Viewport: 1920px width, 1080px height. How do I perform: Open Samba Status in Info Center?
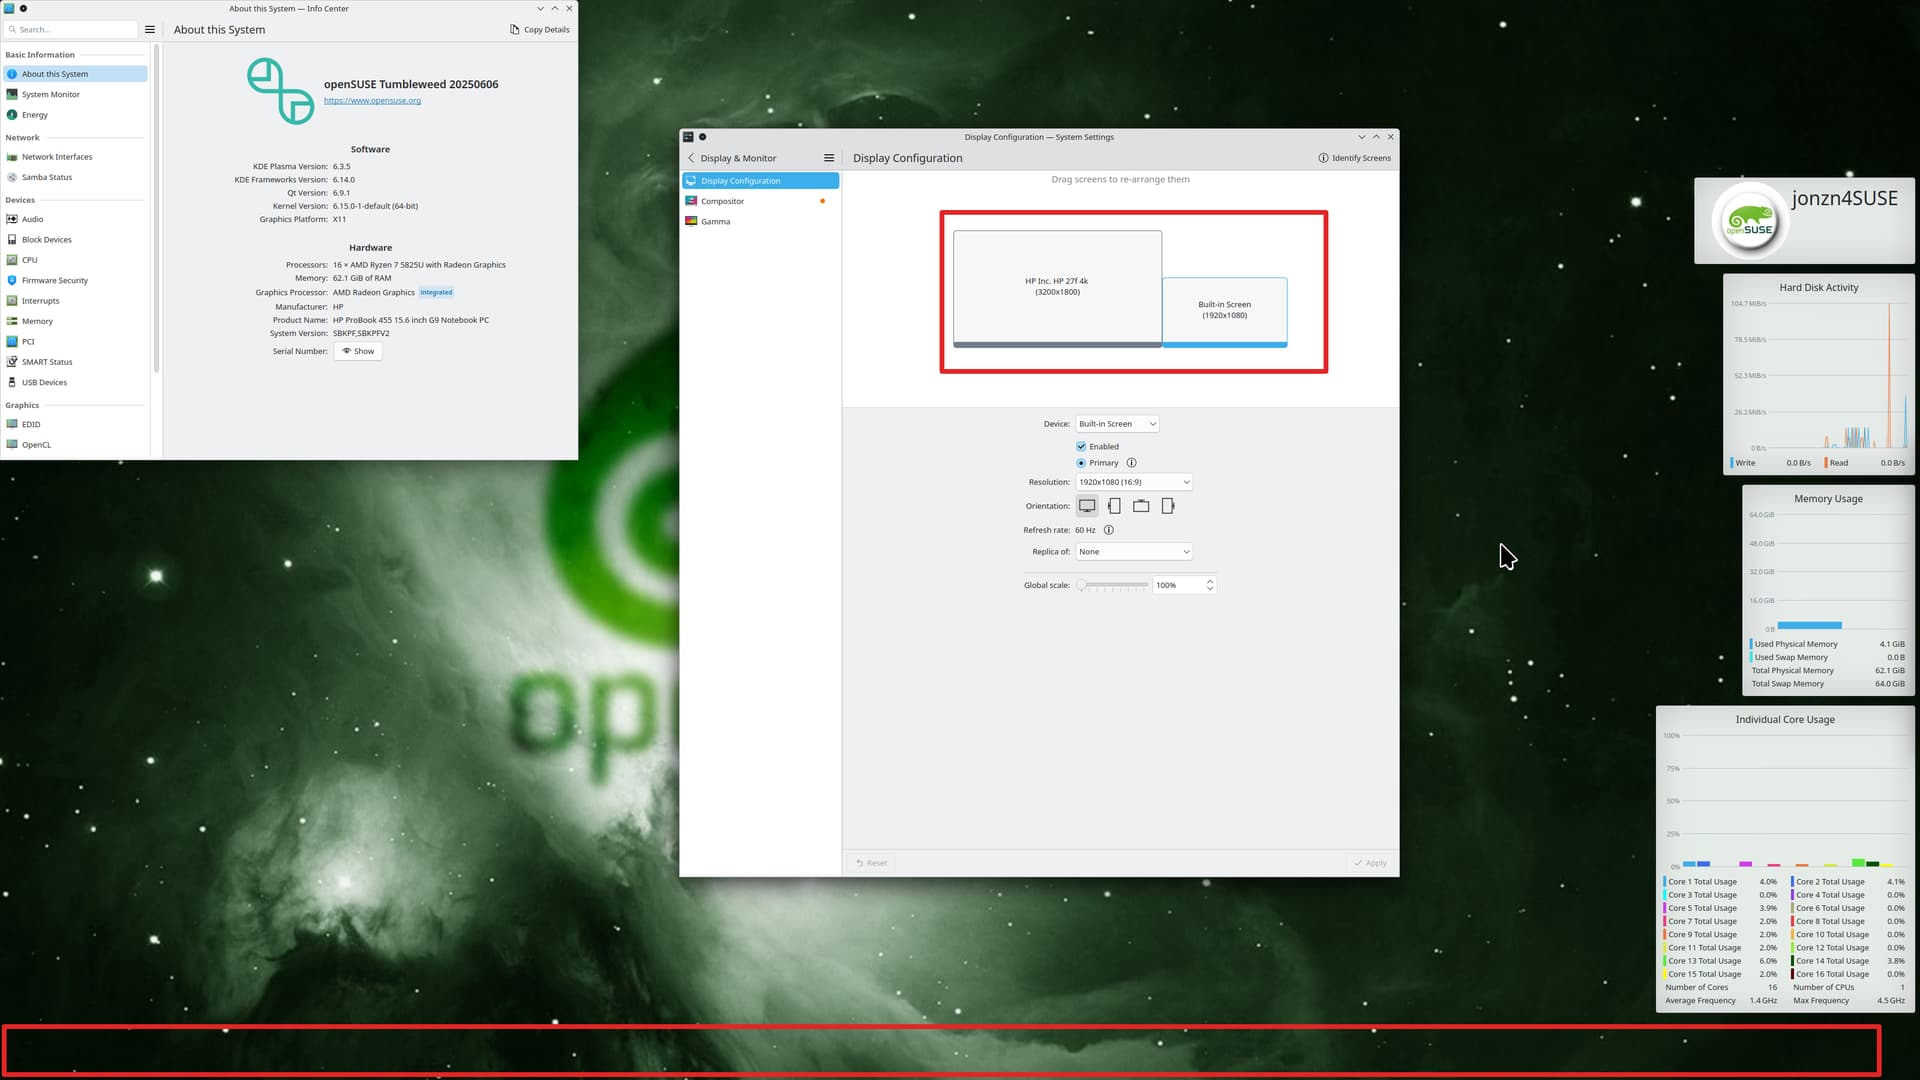[75, 177]
